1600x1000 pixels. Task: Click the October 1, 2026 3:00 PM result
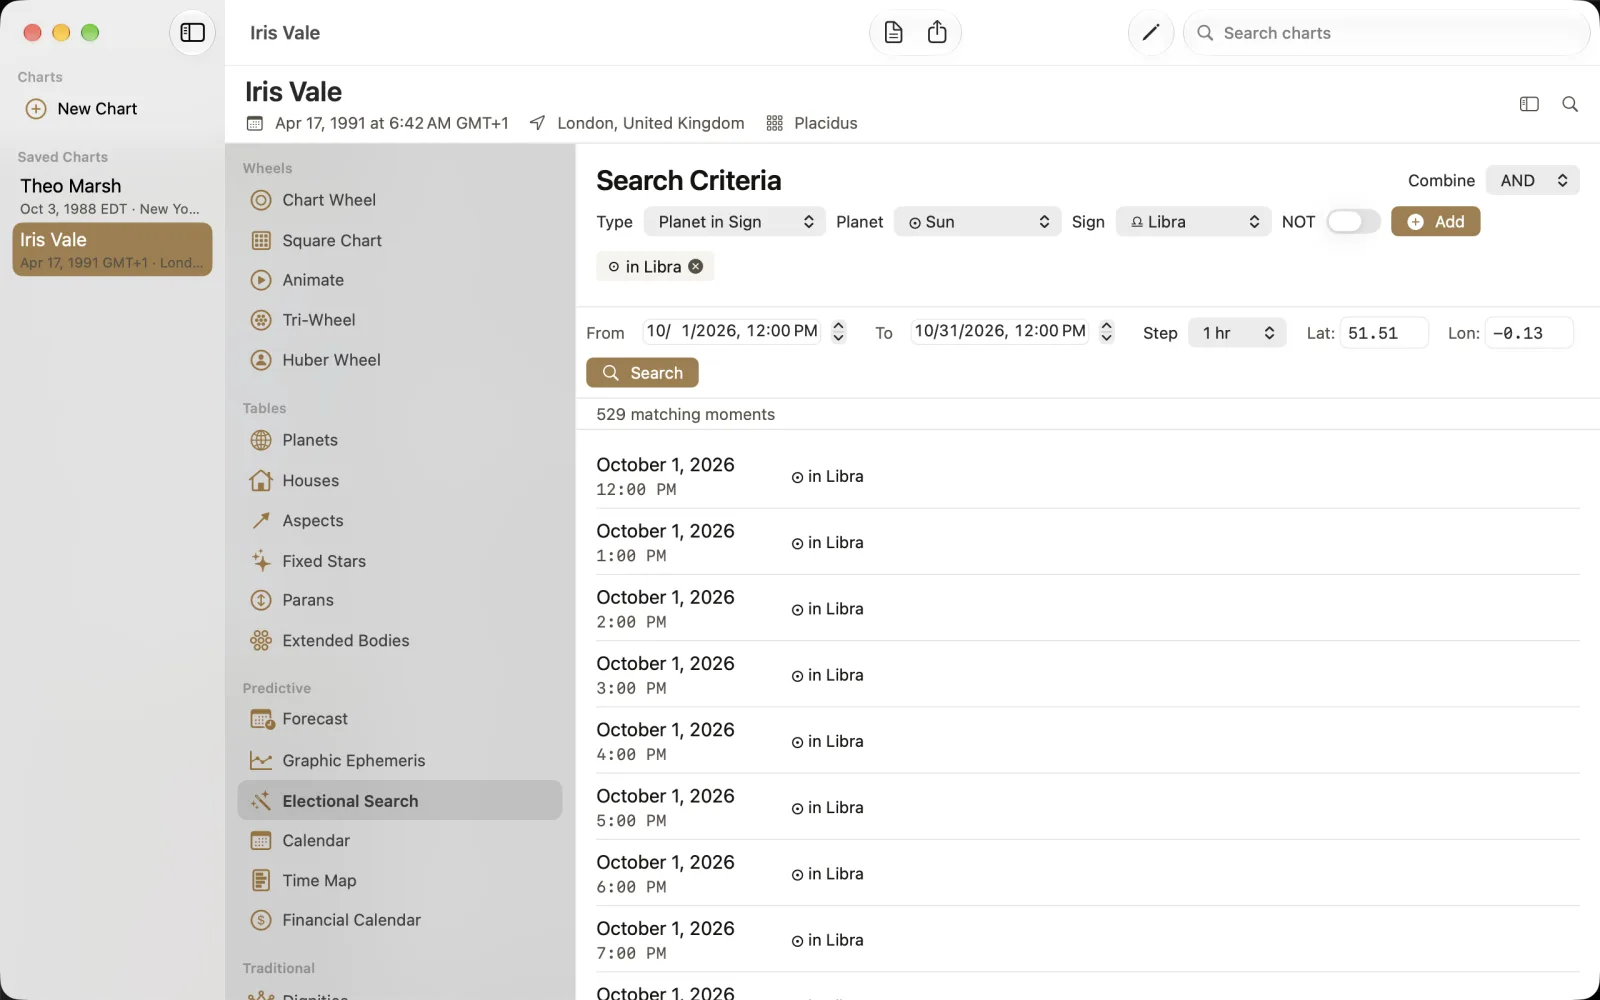(1088, 675)
